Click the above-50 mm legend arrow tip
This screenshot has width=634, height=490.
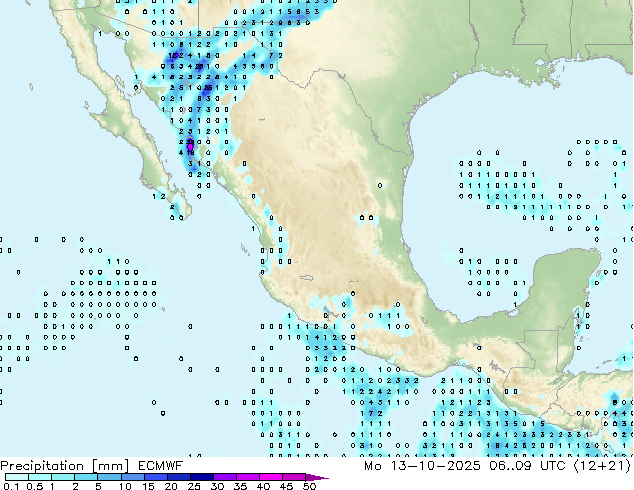(317, 477)
